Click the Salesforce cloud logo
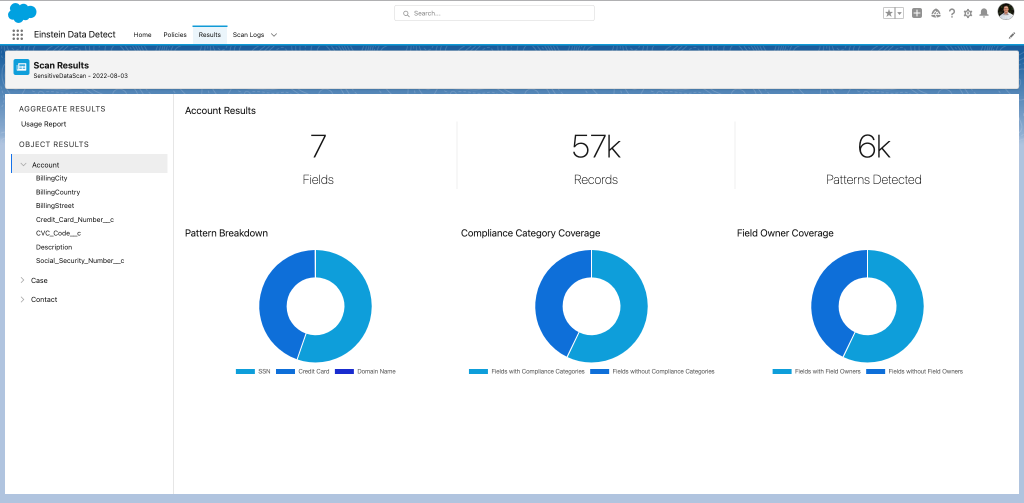 point(22,12)
